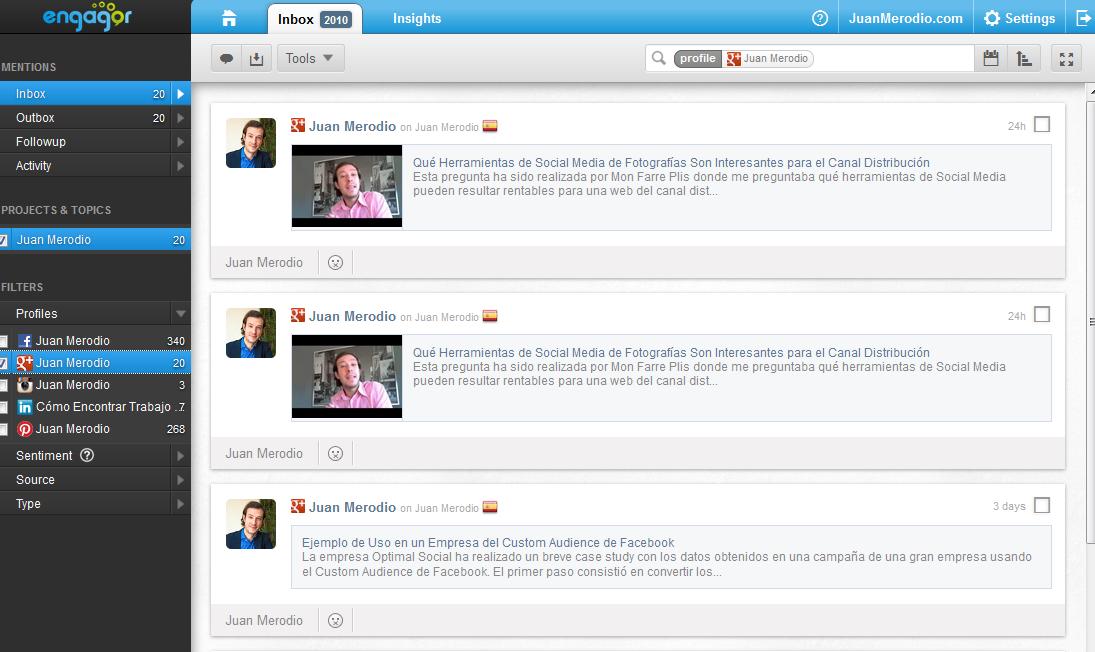Toggle the Juan Merodio project checkbox

3,240
